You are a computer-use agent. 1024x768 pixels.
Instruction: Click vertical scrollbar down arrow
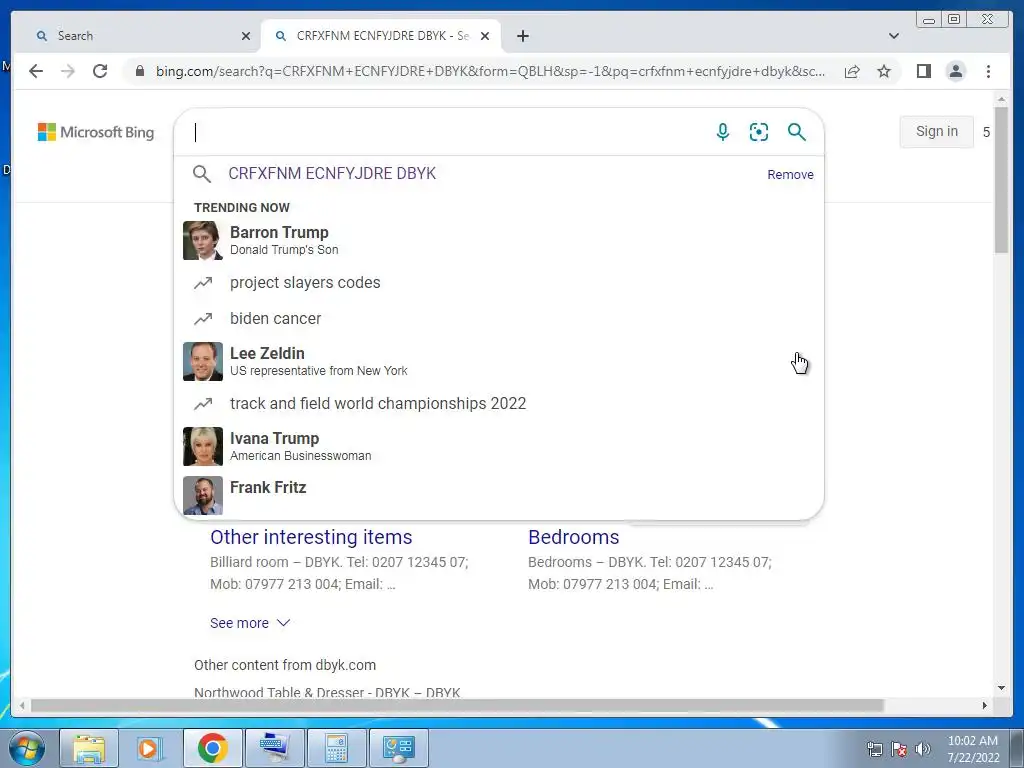pos(1001,688)
